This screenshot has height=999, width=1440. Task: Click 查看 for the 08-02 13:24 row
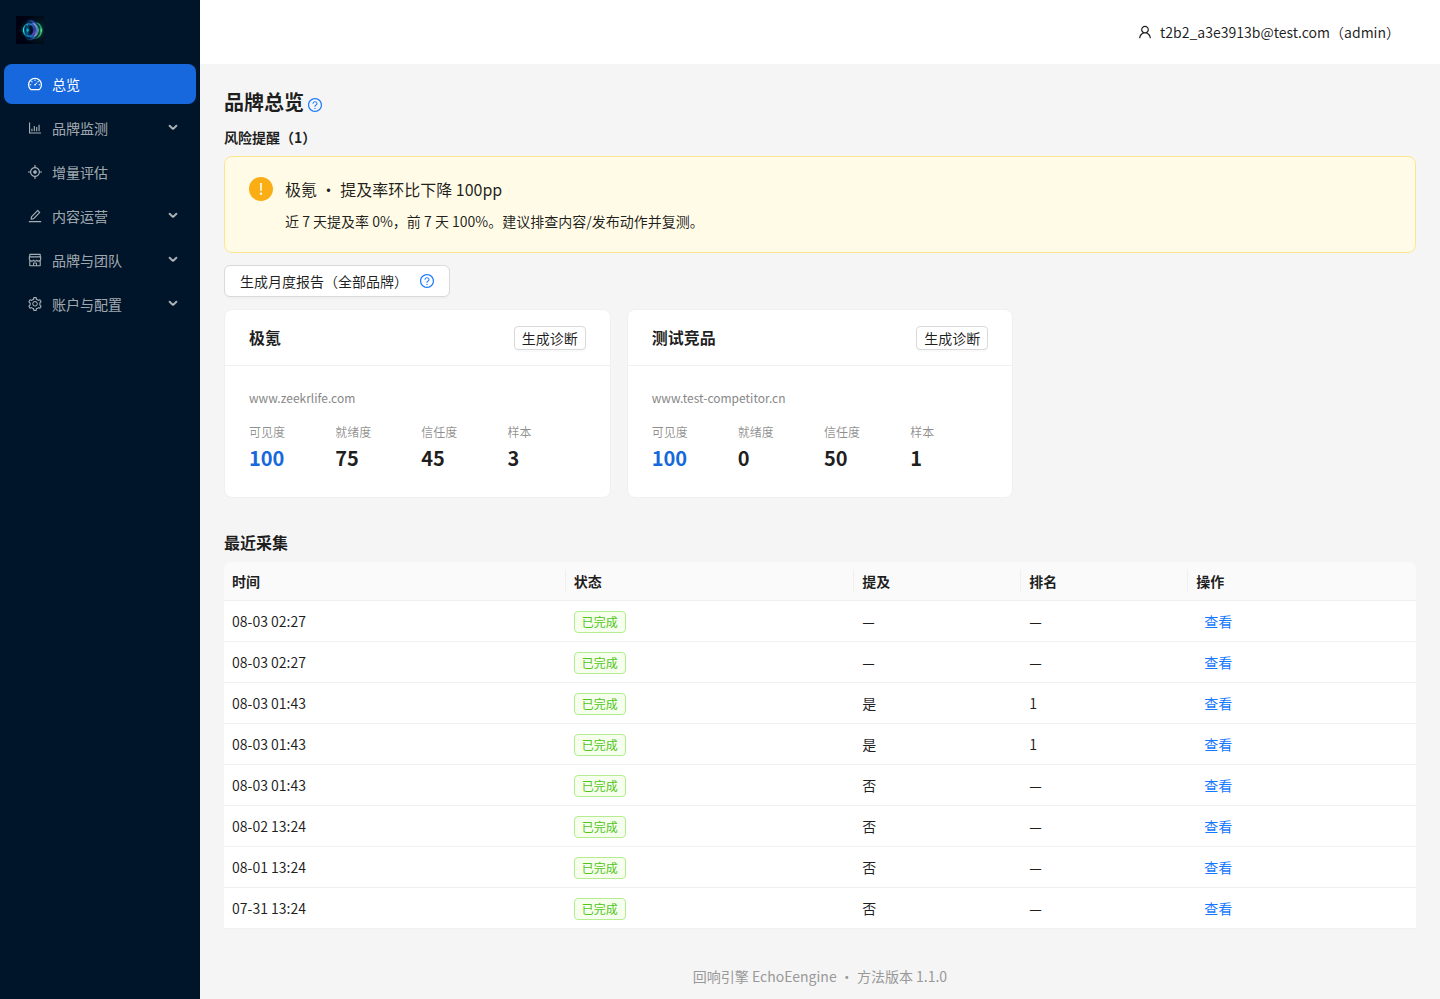tap(1218, 827)
